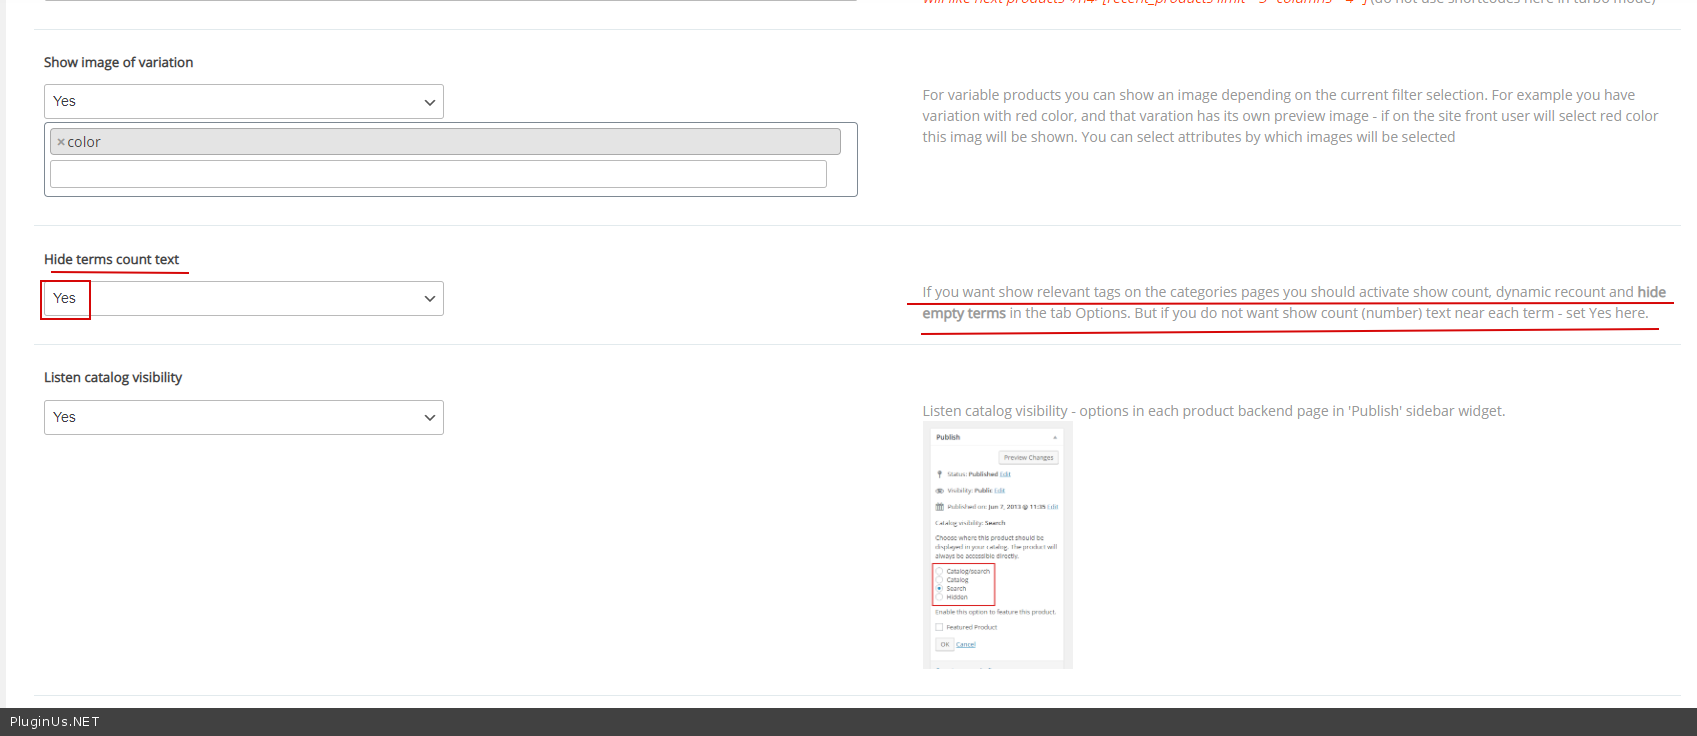Screen dimensions: 1697x736
Task: Open the Publish widget example screenshot
Action: [x=997, y=545]
